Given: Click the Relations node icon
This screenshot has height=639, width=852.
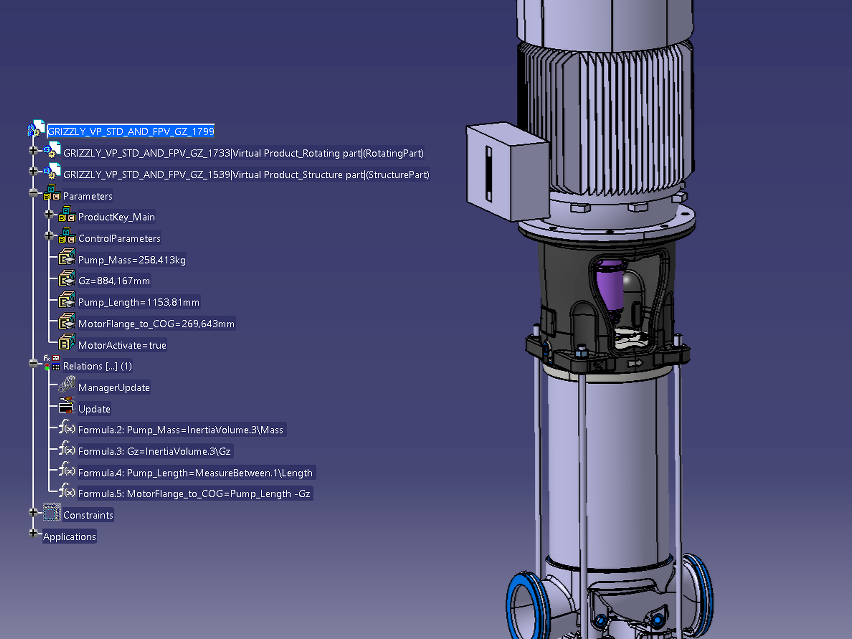Looking at the screenshot, I should coord(52,365).
